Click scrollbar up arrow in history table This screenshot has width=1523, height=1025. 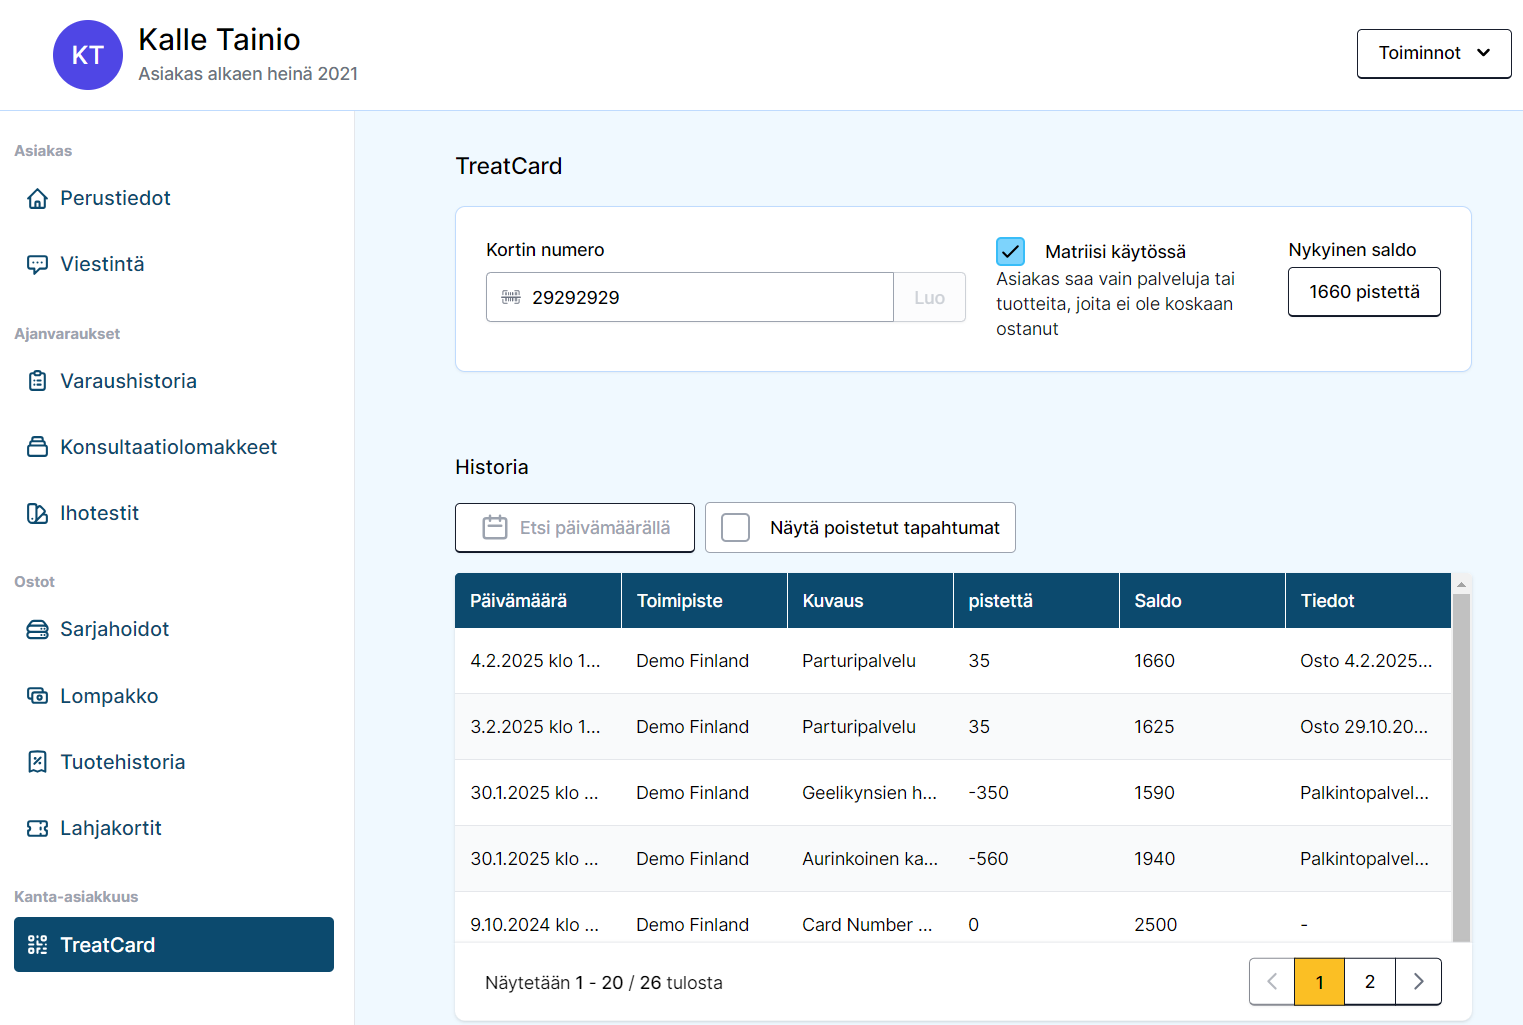coord(1461,584)
